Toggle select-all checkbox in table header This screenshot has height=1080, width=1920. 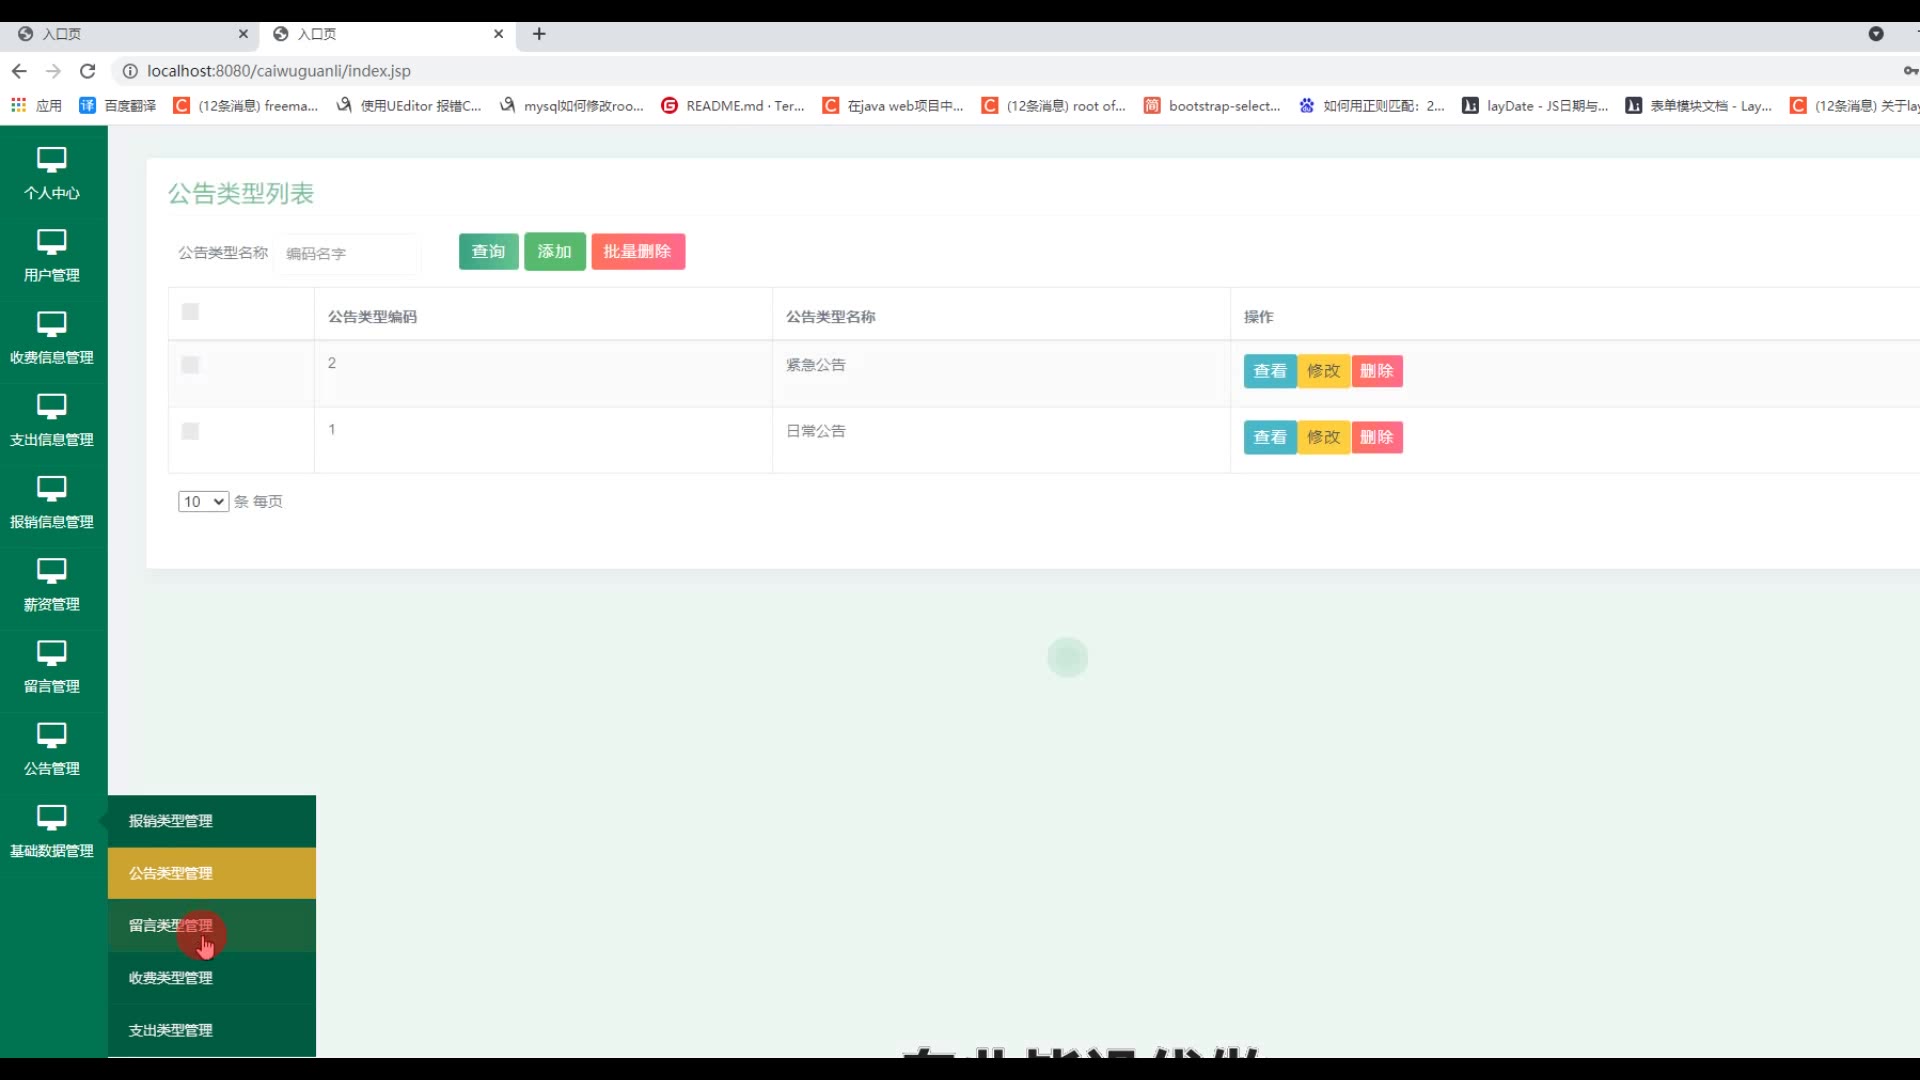[x=190, y=312]
